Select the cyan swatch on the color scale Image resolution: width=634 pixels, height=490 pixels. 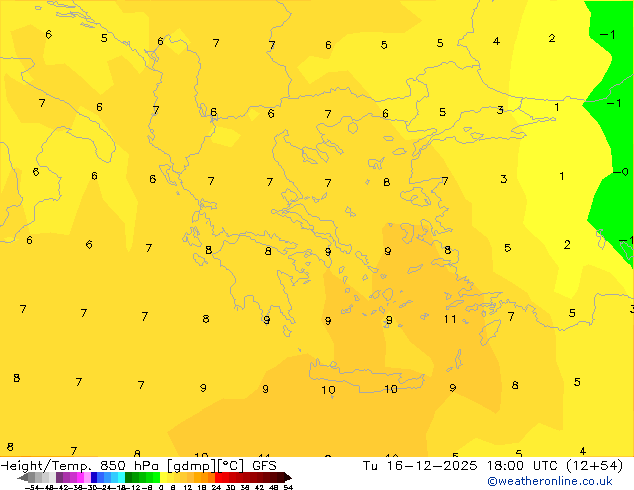[121, 477]
